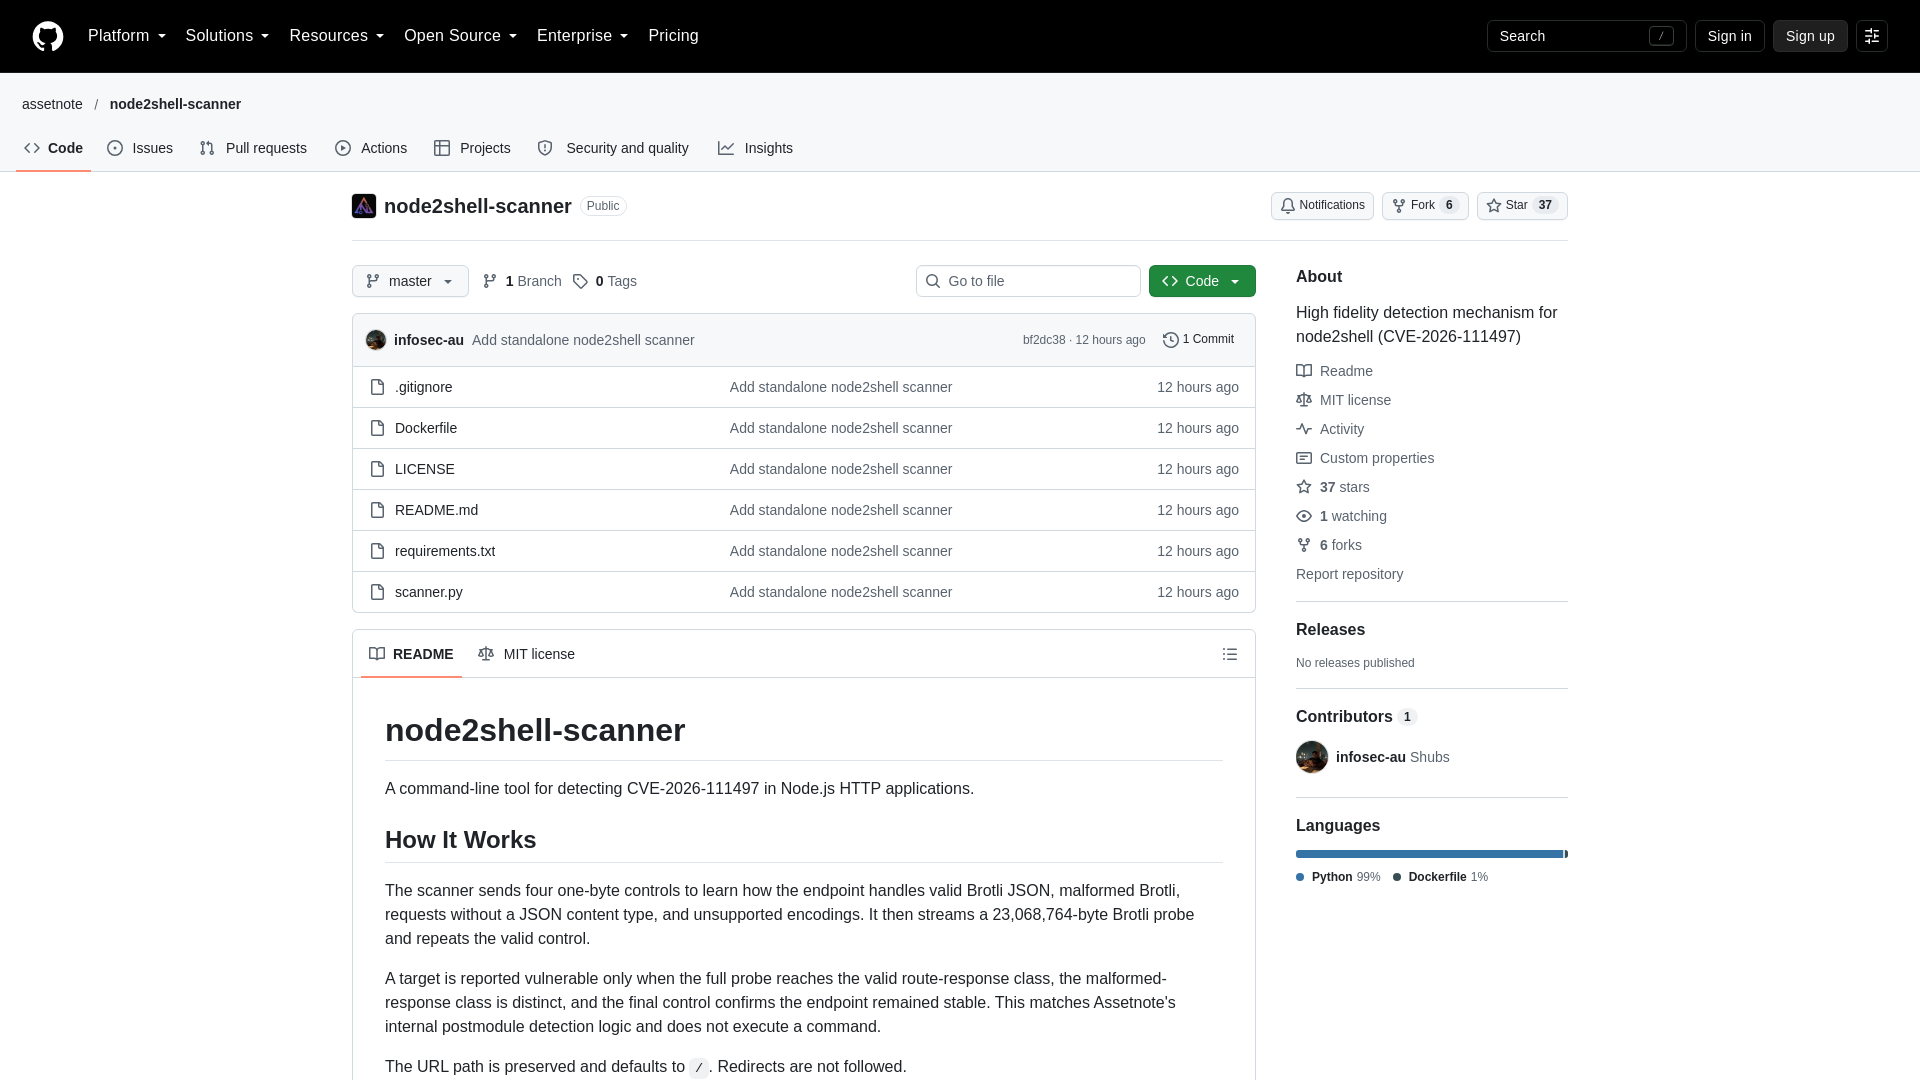Click the blue dot beside Python 99%

(x=1300, y=877)
